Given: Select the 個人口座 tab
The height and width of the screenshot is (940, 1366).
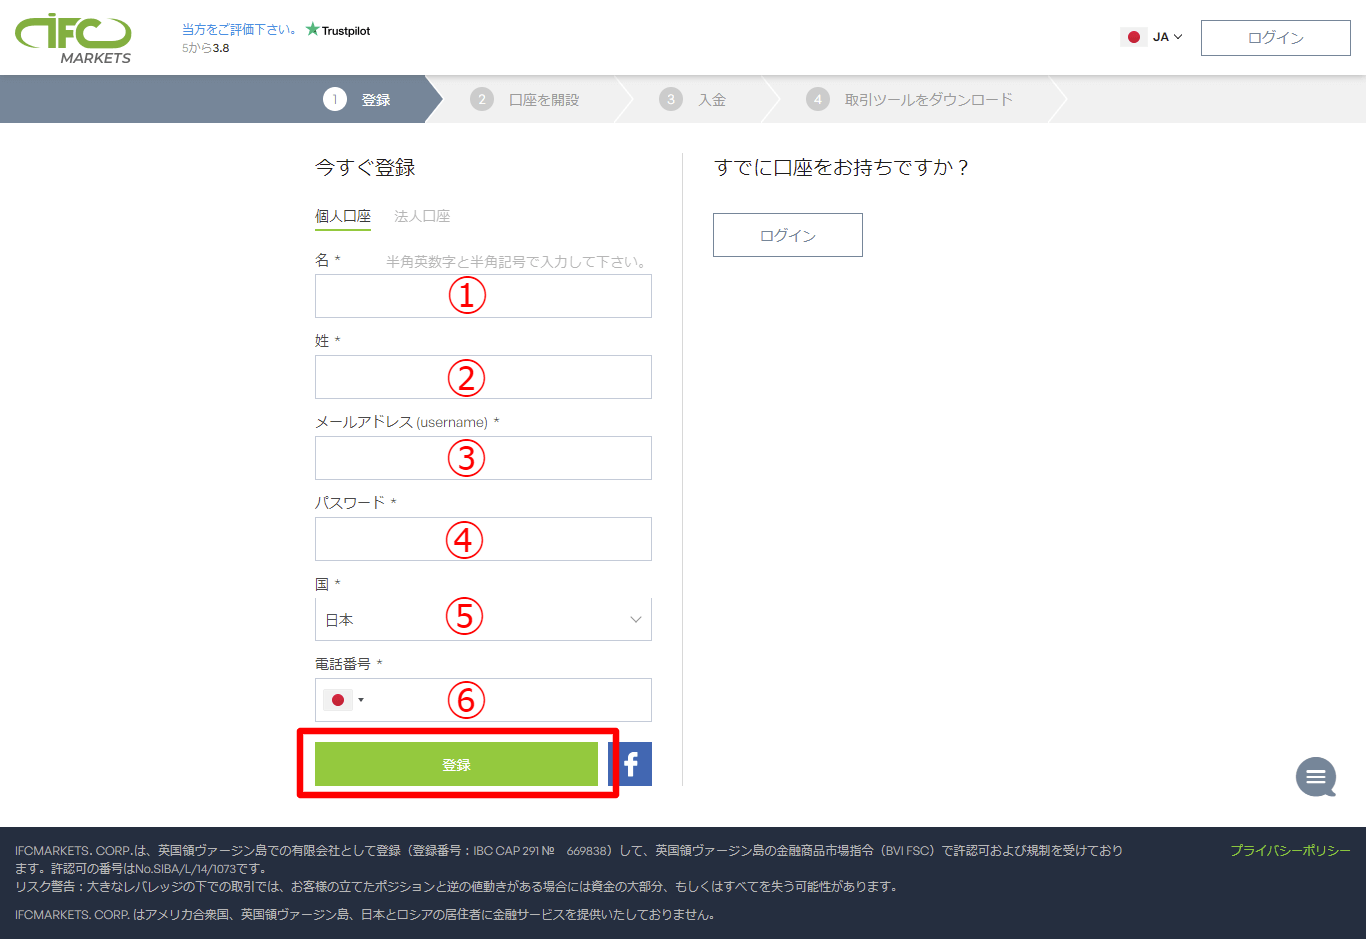Looking at the screenshot, I should [342, 215].
